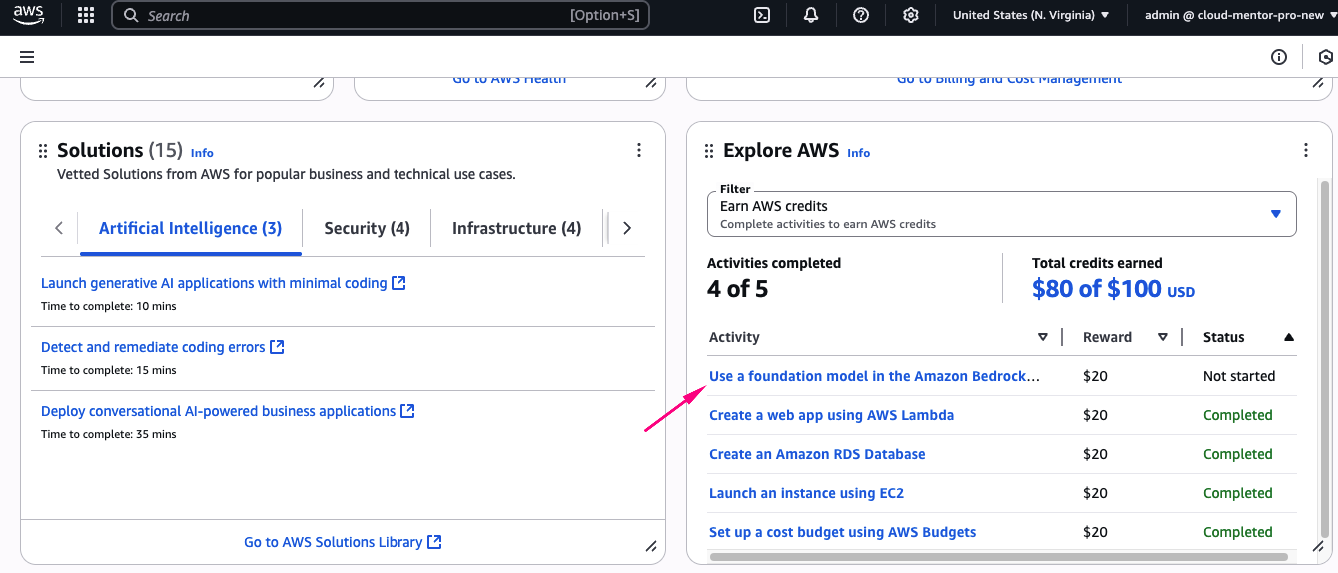Click the AWS logo home icon

point(28,15)
